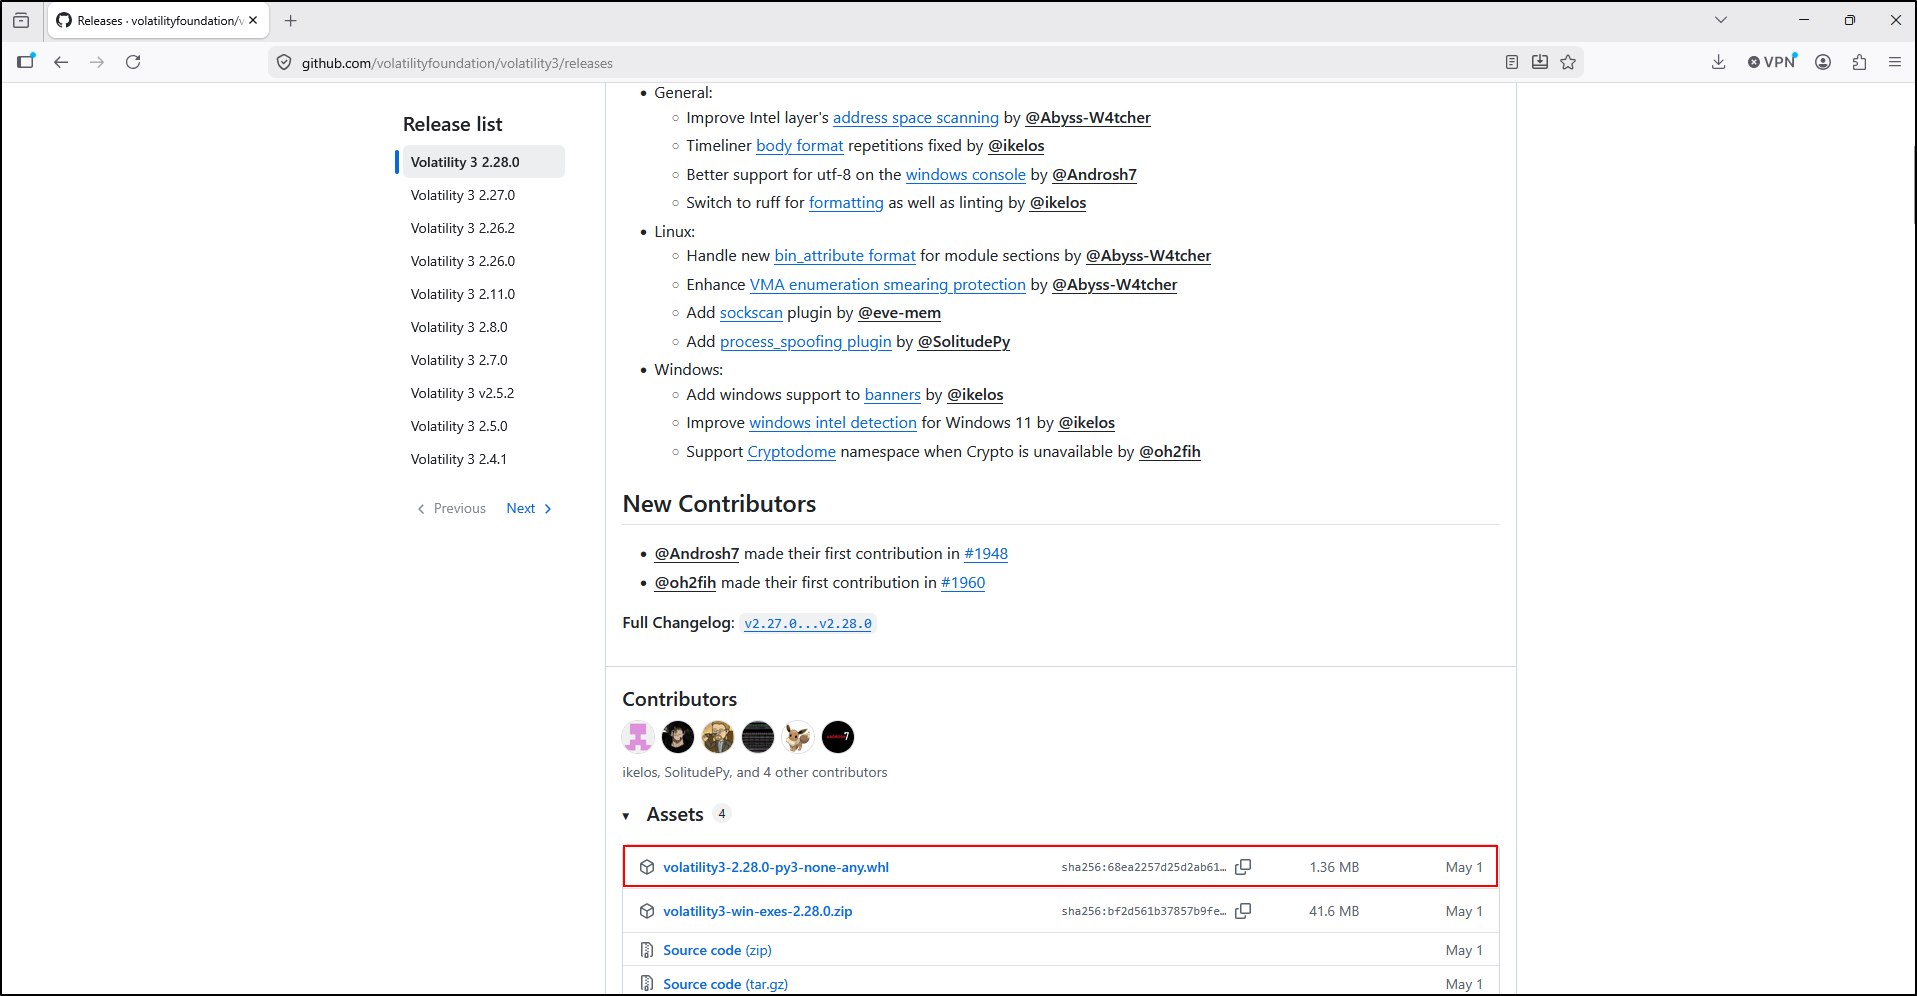This screenshot has width=1917, height=996.
Task: Open the browser sidebar panel
Action: click(26, 62)
